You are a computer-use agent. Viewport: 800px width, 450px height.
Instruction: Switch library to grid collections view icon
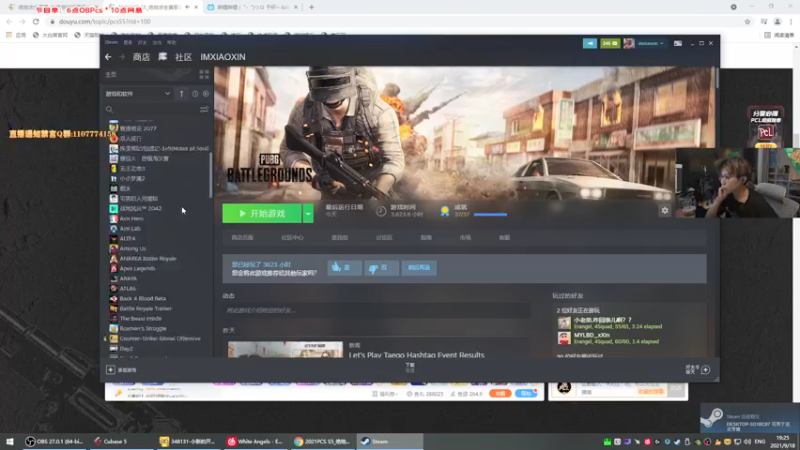tap(204, 74)
